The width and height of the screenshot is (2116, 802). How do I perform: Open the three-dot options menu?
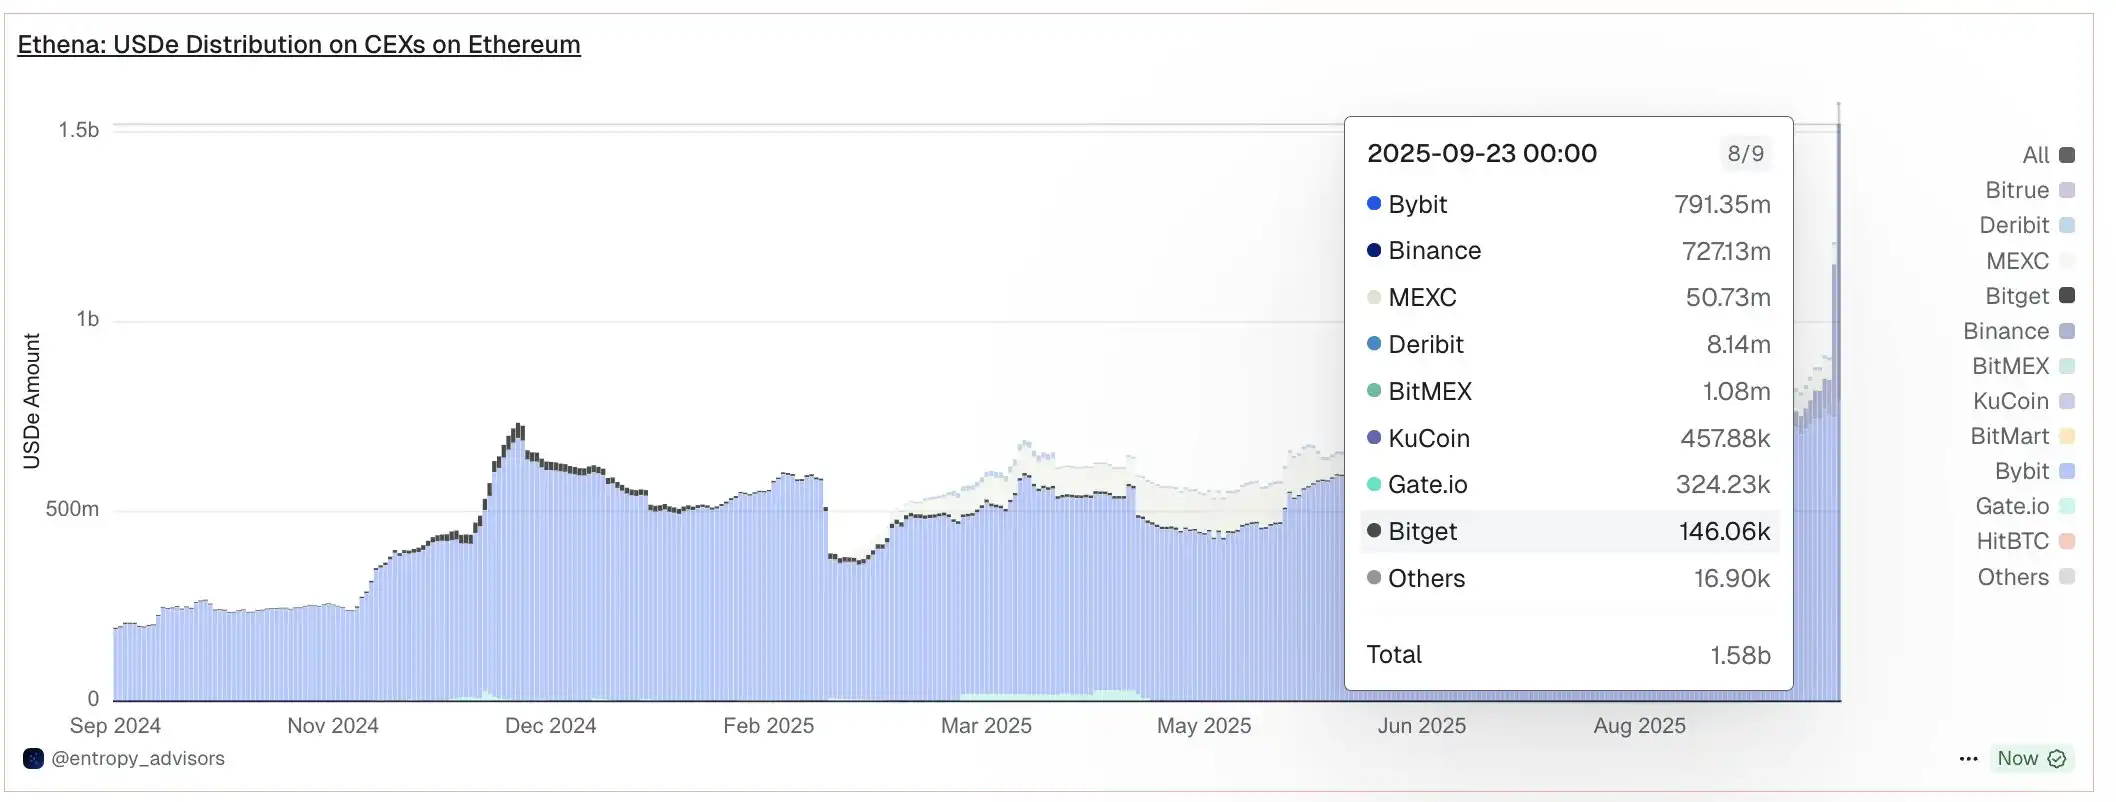click(1968, 758)
